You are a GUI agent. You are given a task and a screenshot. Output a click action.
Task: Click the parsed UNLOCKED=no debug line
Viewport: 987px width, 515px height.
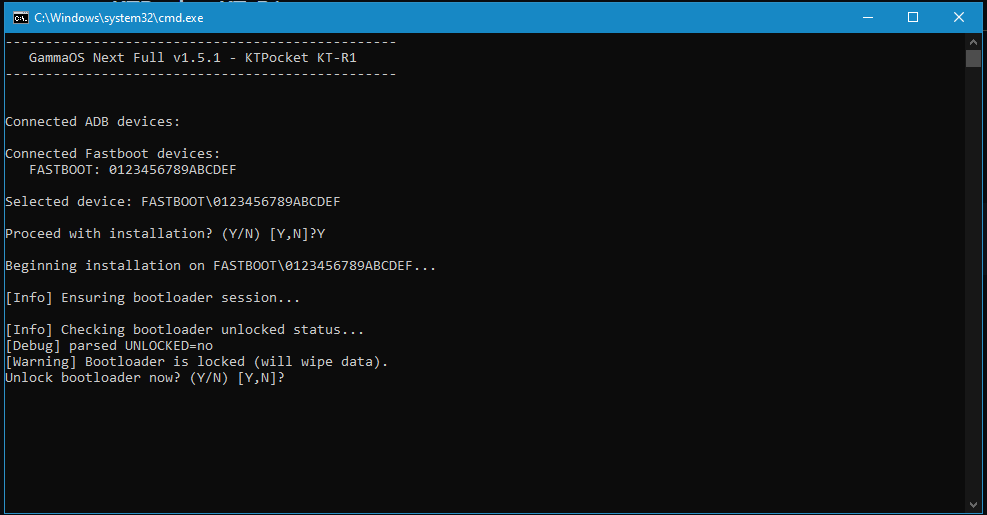pyautogui.click(x=109, y=346)
